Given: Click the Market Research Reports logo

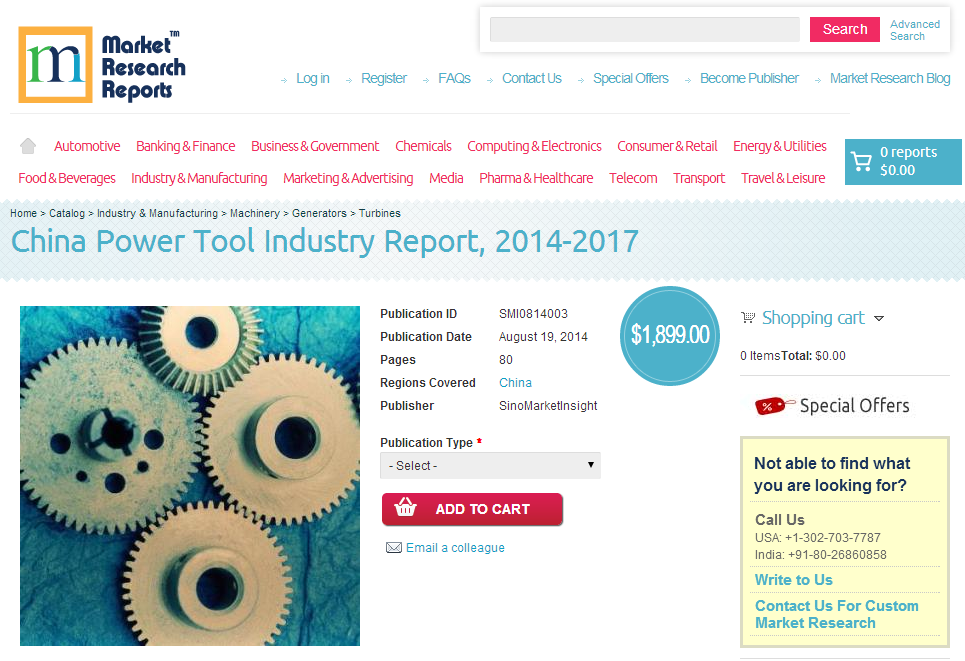Looking at the screenshot, I should [102, 65].
